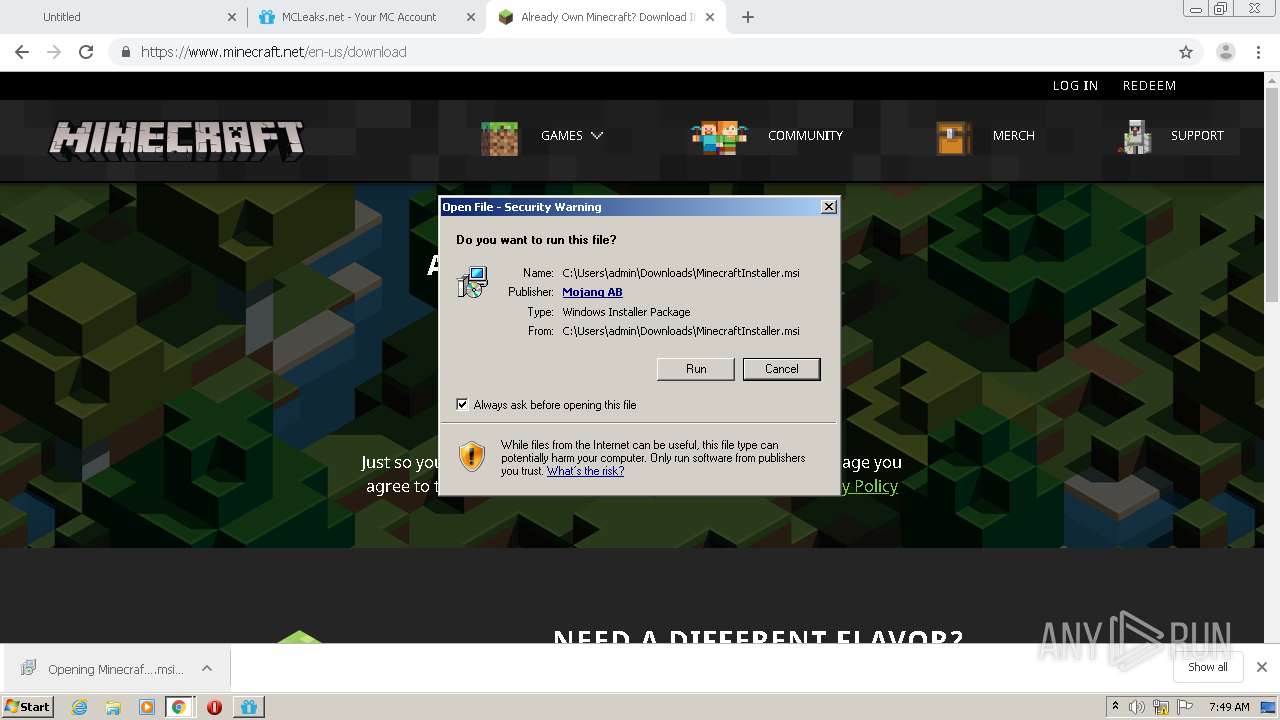Close the MCLeaks.net tab
Image resolution: width=1280 pixels, height=720 pixels.
point(471,17)
